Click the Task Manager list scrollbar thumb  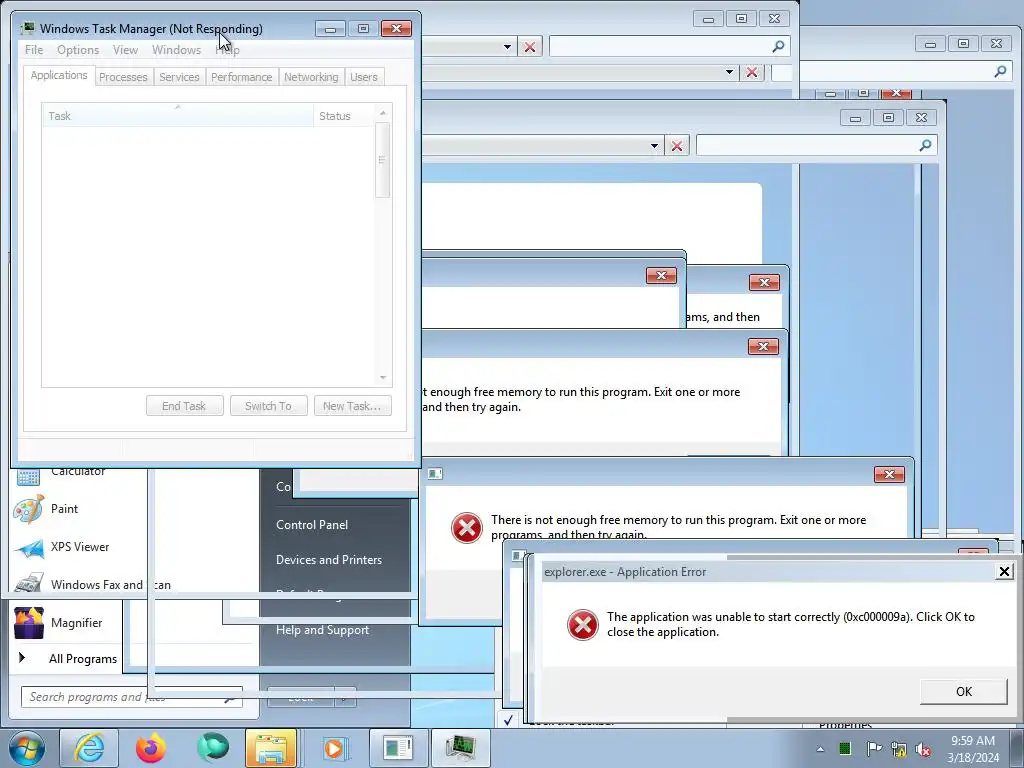(x=383, y=159)
